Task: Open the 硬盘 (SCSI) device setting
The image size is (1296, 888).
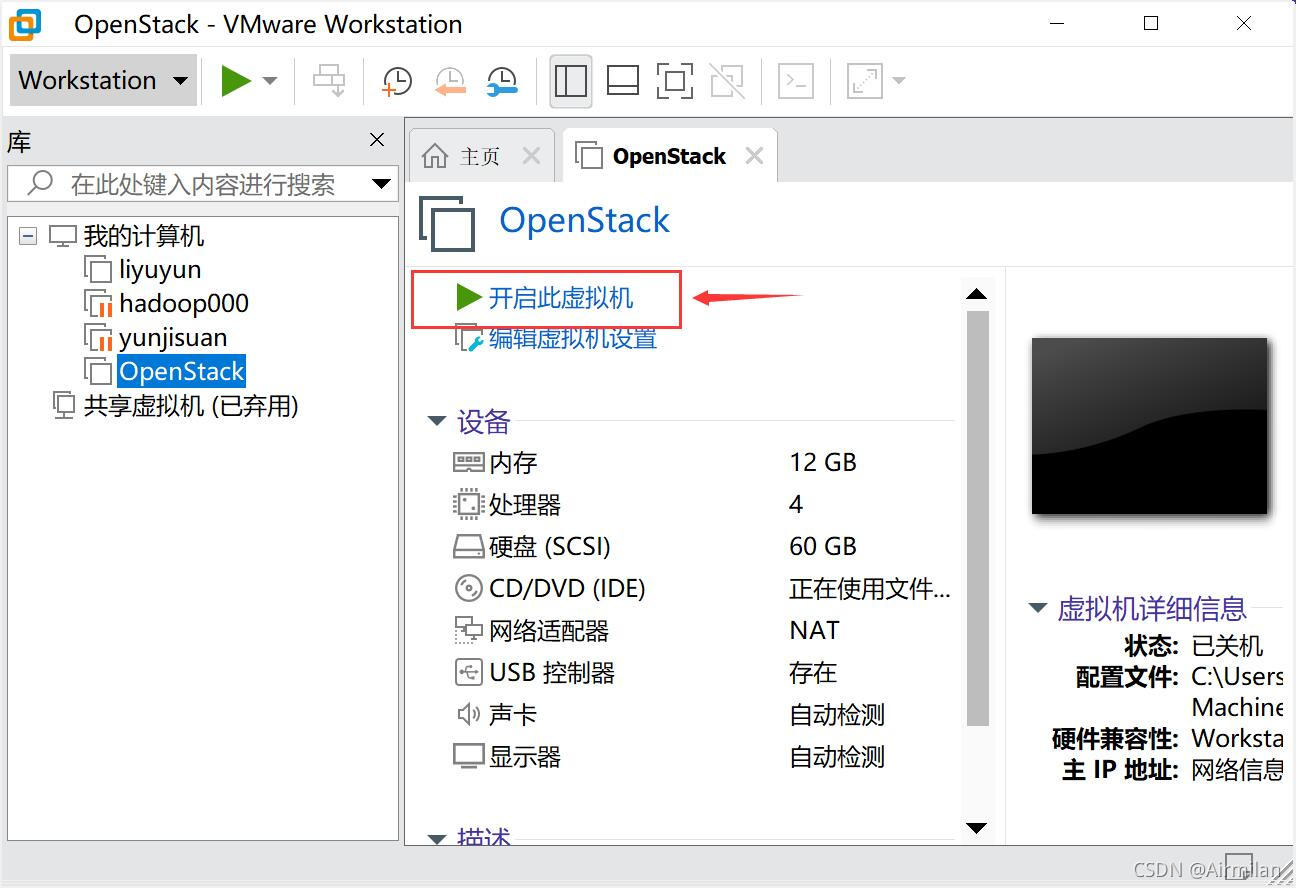Action: [x=549, y=547]
